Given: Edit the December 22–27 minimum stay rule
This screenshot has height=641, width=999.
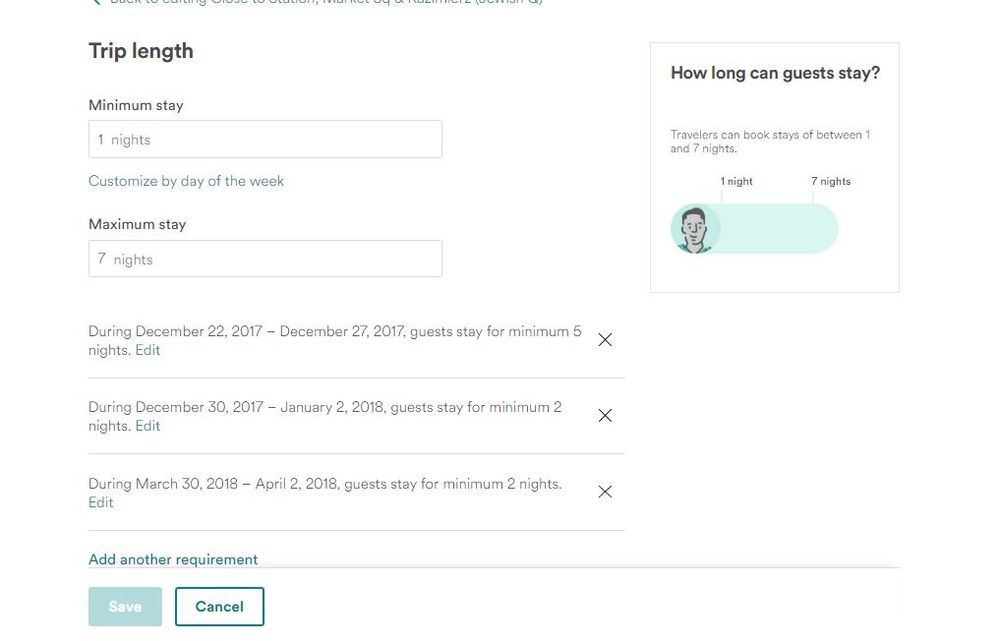Looking at the screenshot, I should coord(148,351).
